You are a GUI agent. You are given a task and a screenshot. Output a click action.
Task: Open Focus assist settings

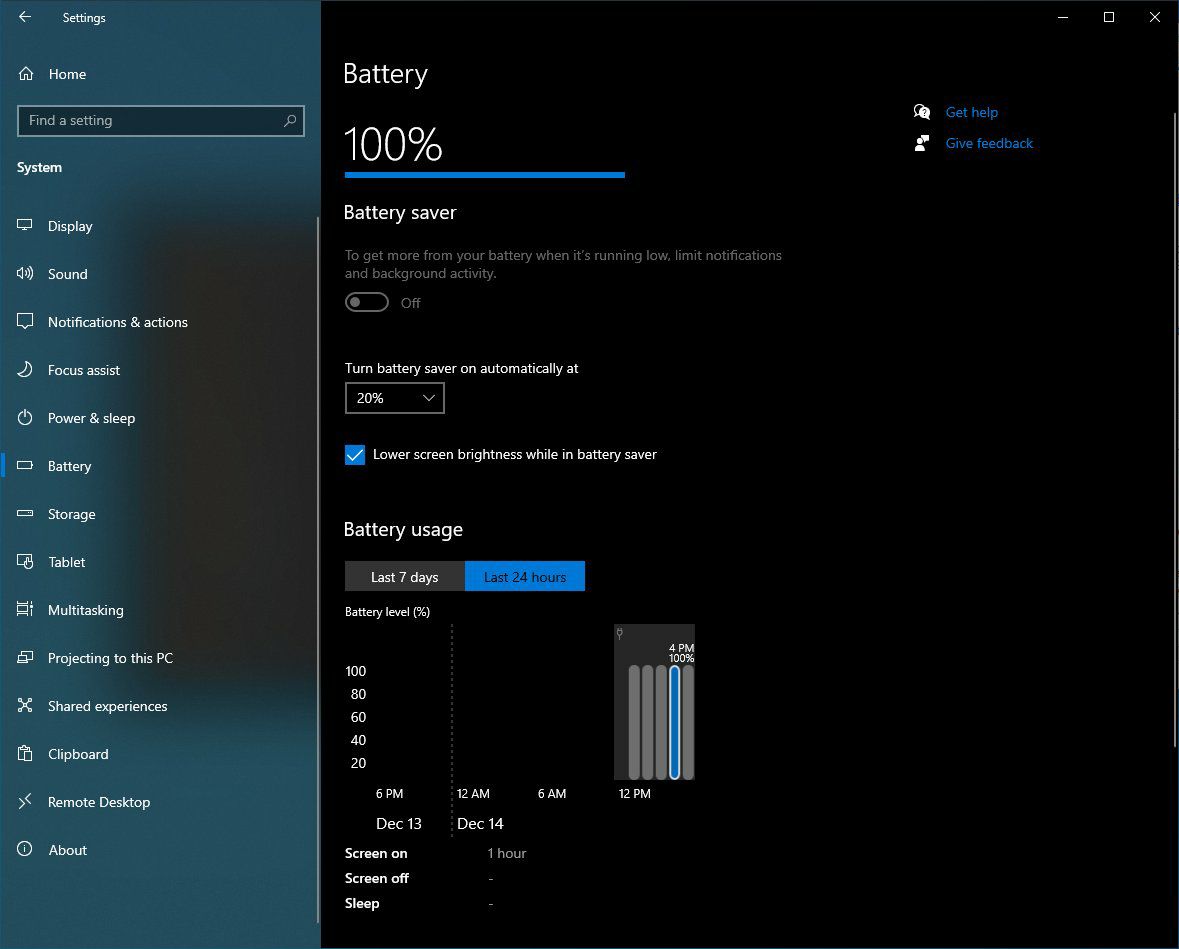point(159,369)
